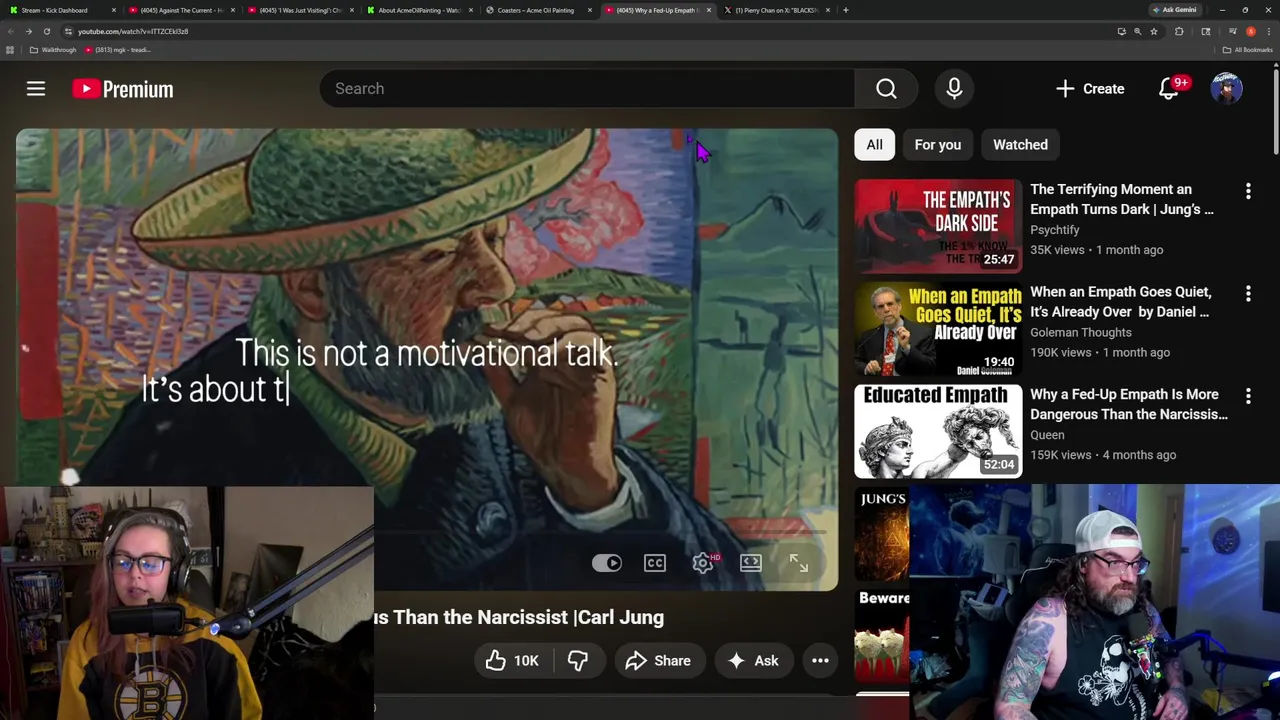The width and height of the screenshot is (1280, 720).
Task: Open the Walkthrough bookmarks folder
Action: point(53,50)
